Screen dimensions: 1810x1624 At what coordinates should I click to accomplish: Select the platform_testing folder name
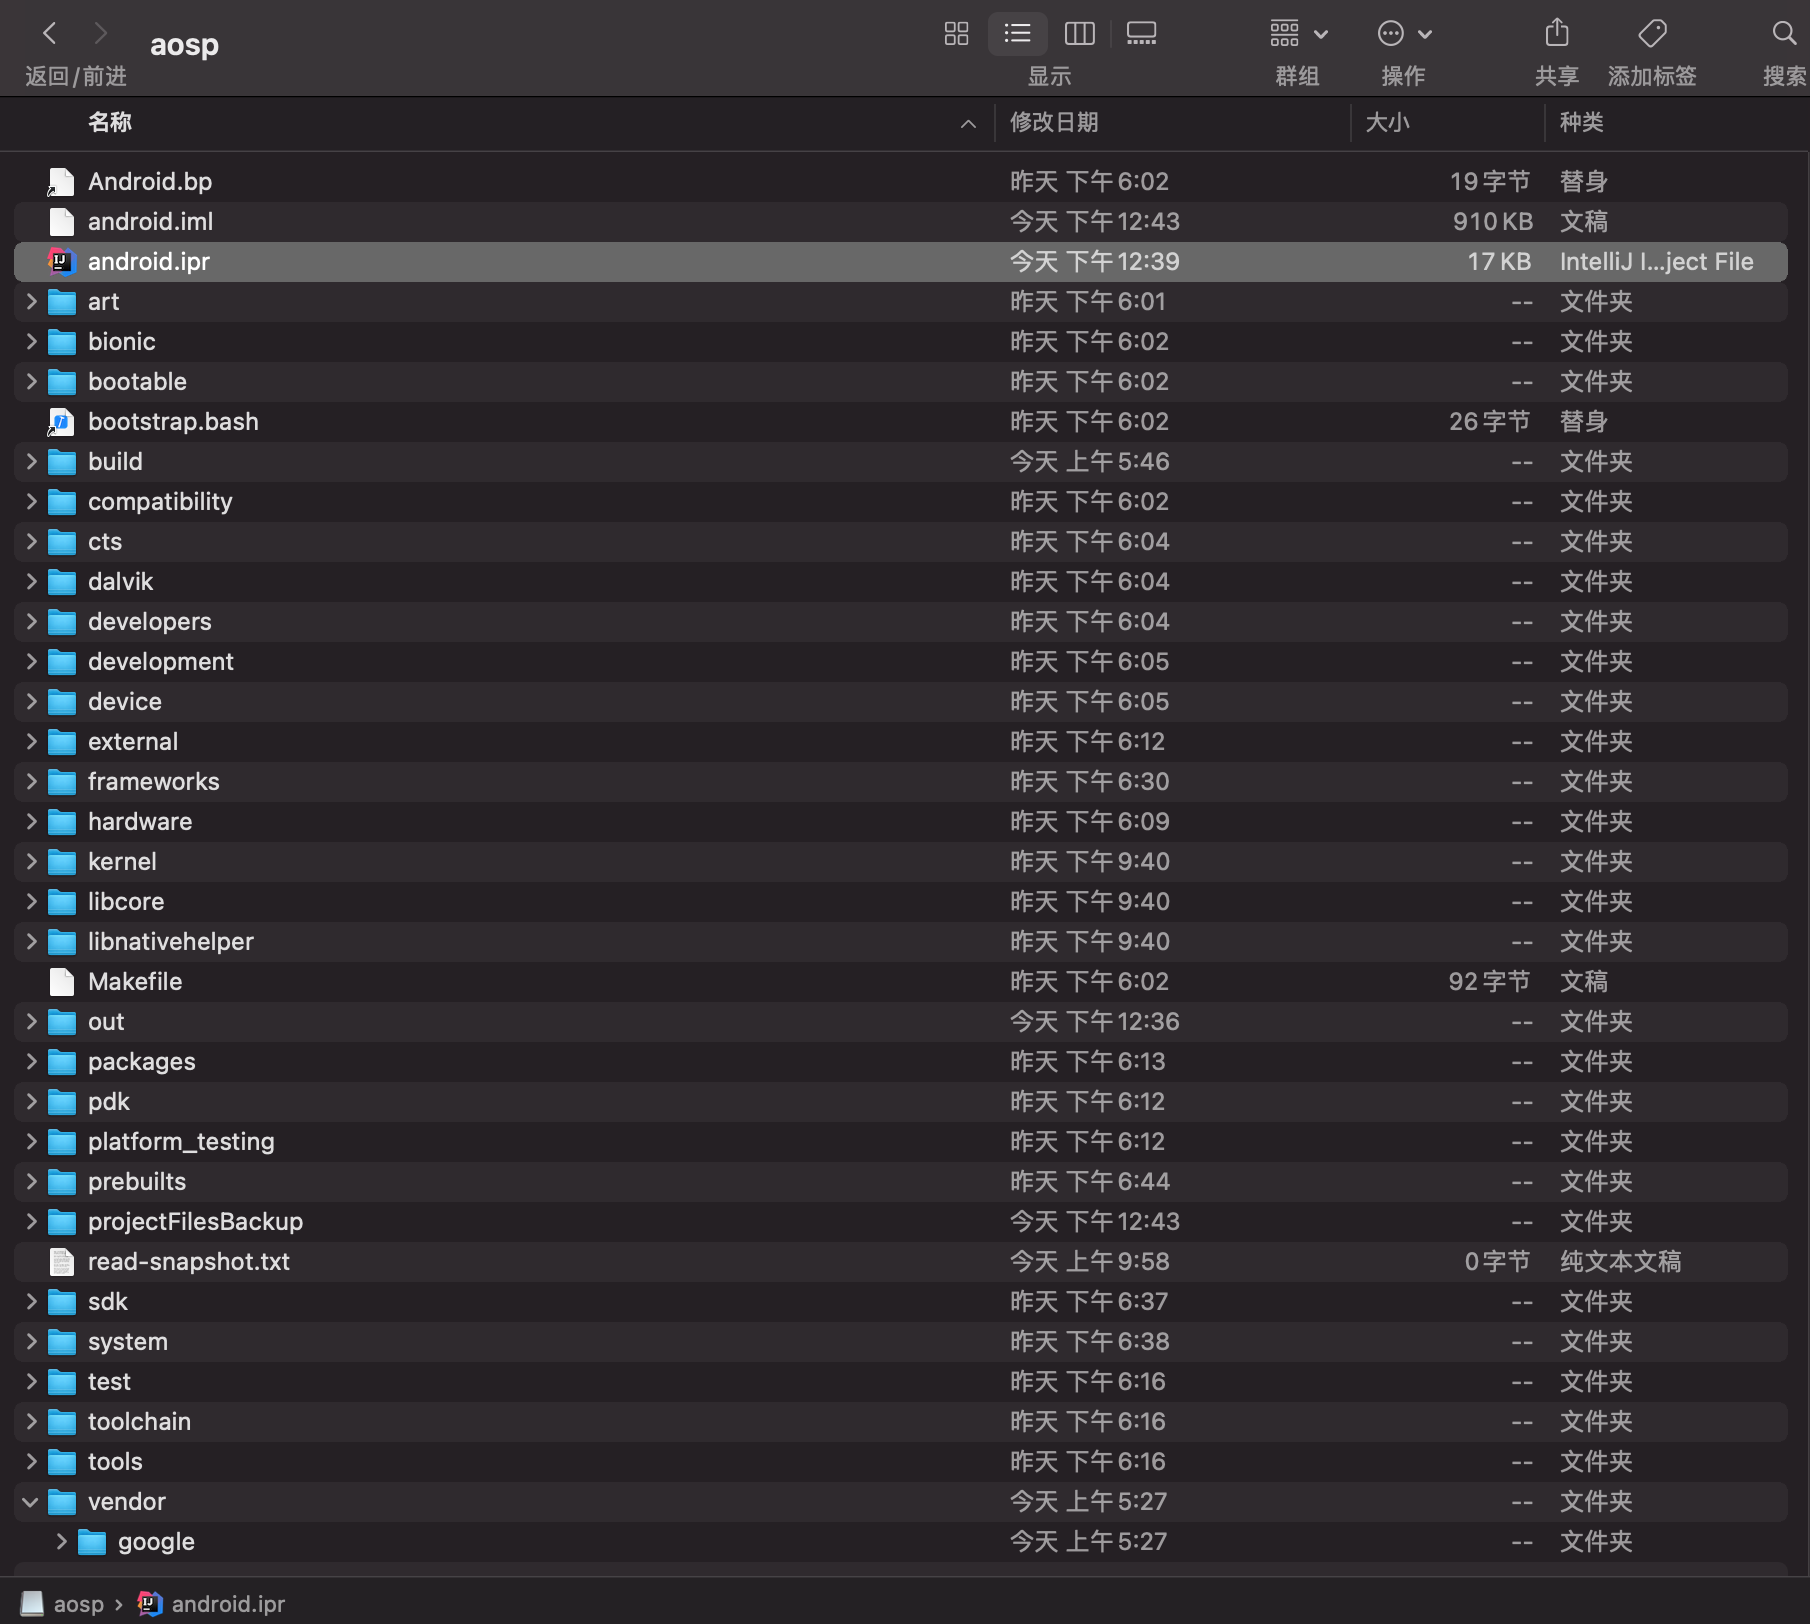coord(181,1141)
